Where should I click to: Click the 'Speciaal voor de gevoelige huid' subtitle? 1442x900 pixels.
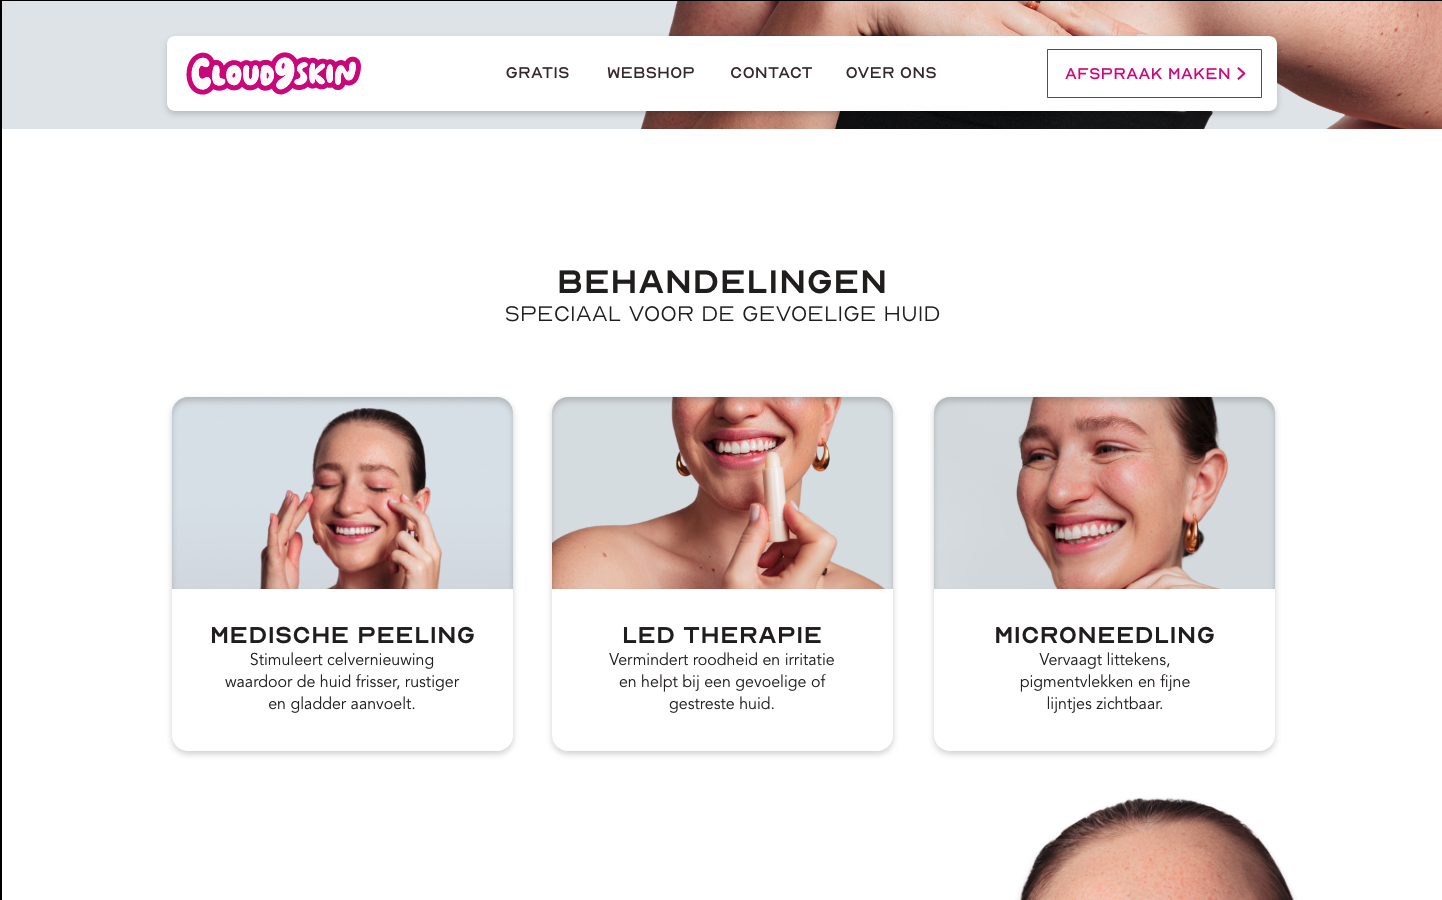click(722, 314)
